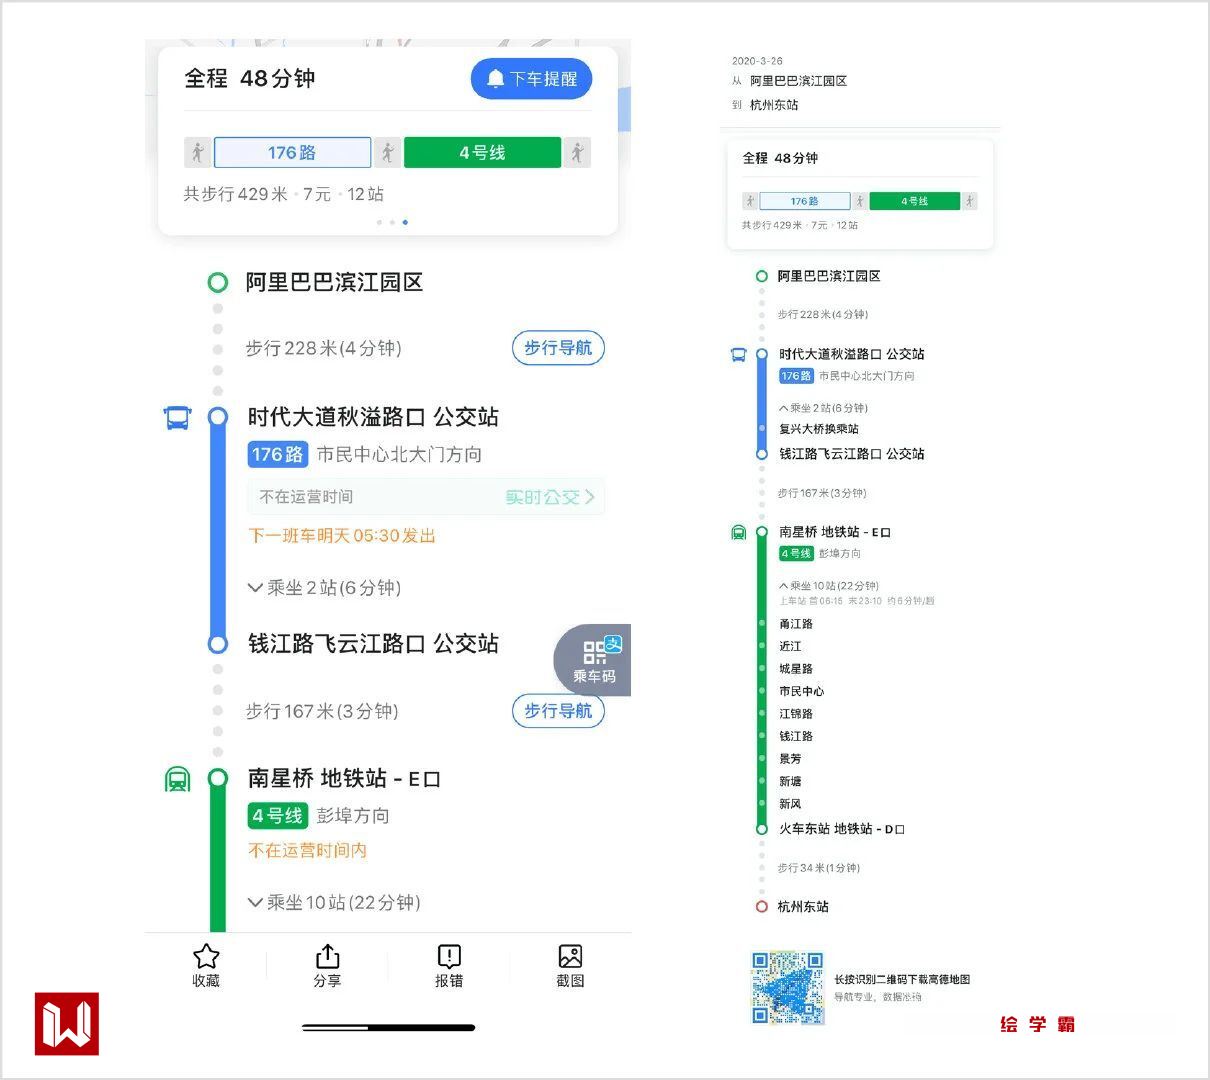Select 景芳 station
This screenshot has width=1210, height=1080.
pos(790,759)
